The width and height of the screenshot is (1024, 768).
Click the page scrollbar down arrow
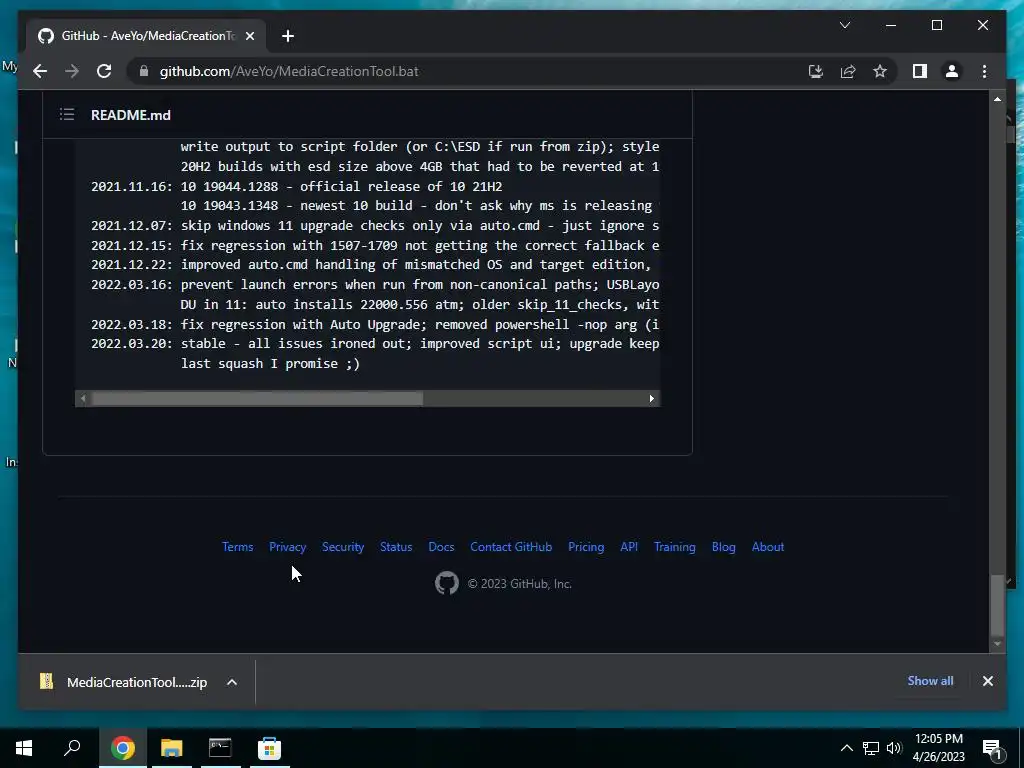click(997, 644)
